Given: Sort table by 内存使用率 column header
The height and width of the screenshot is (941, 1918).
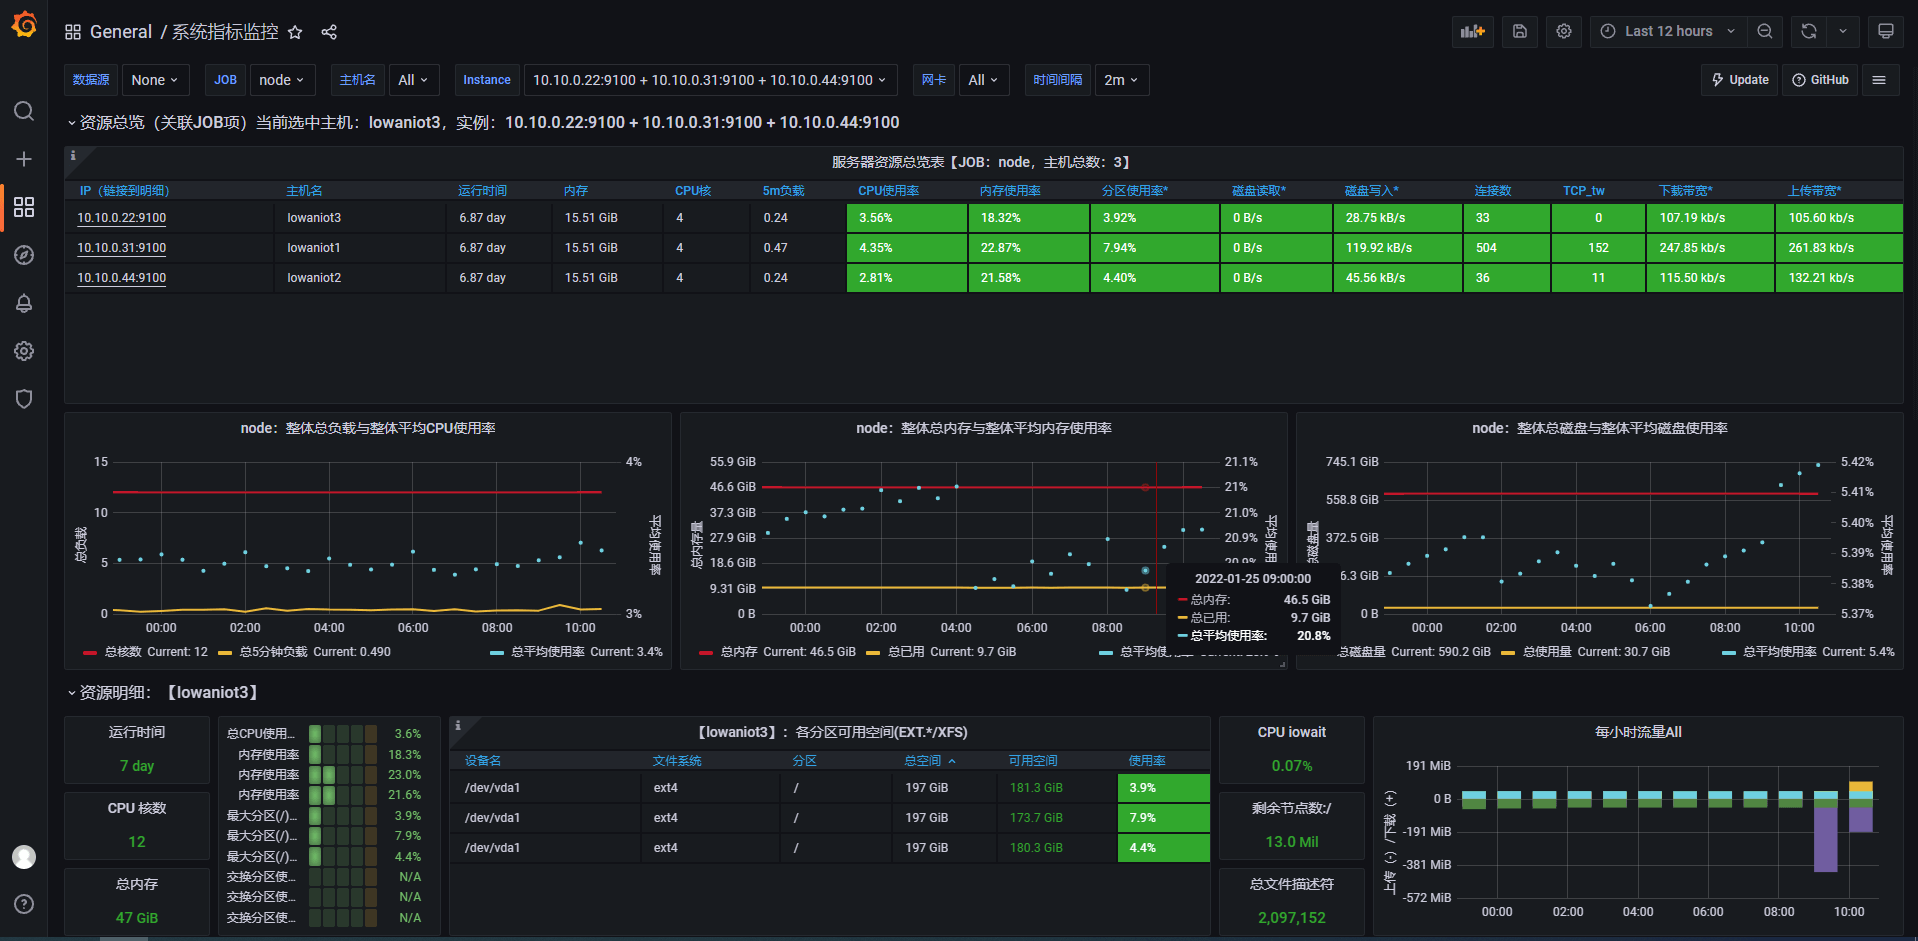Looking at the screenshot, I should (1010, 191).
